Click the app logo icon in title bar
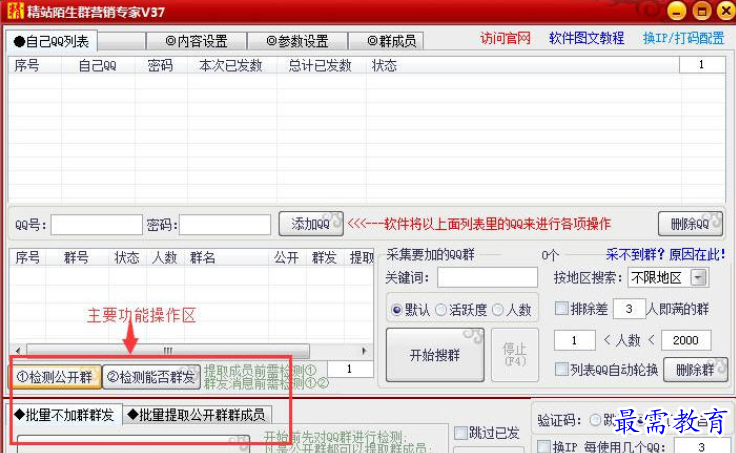736x453 pixels. 15,10
